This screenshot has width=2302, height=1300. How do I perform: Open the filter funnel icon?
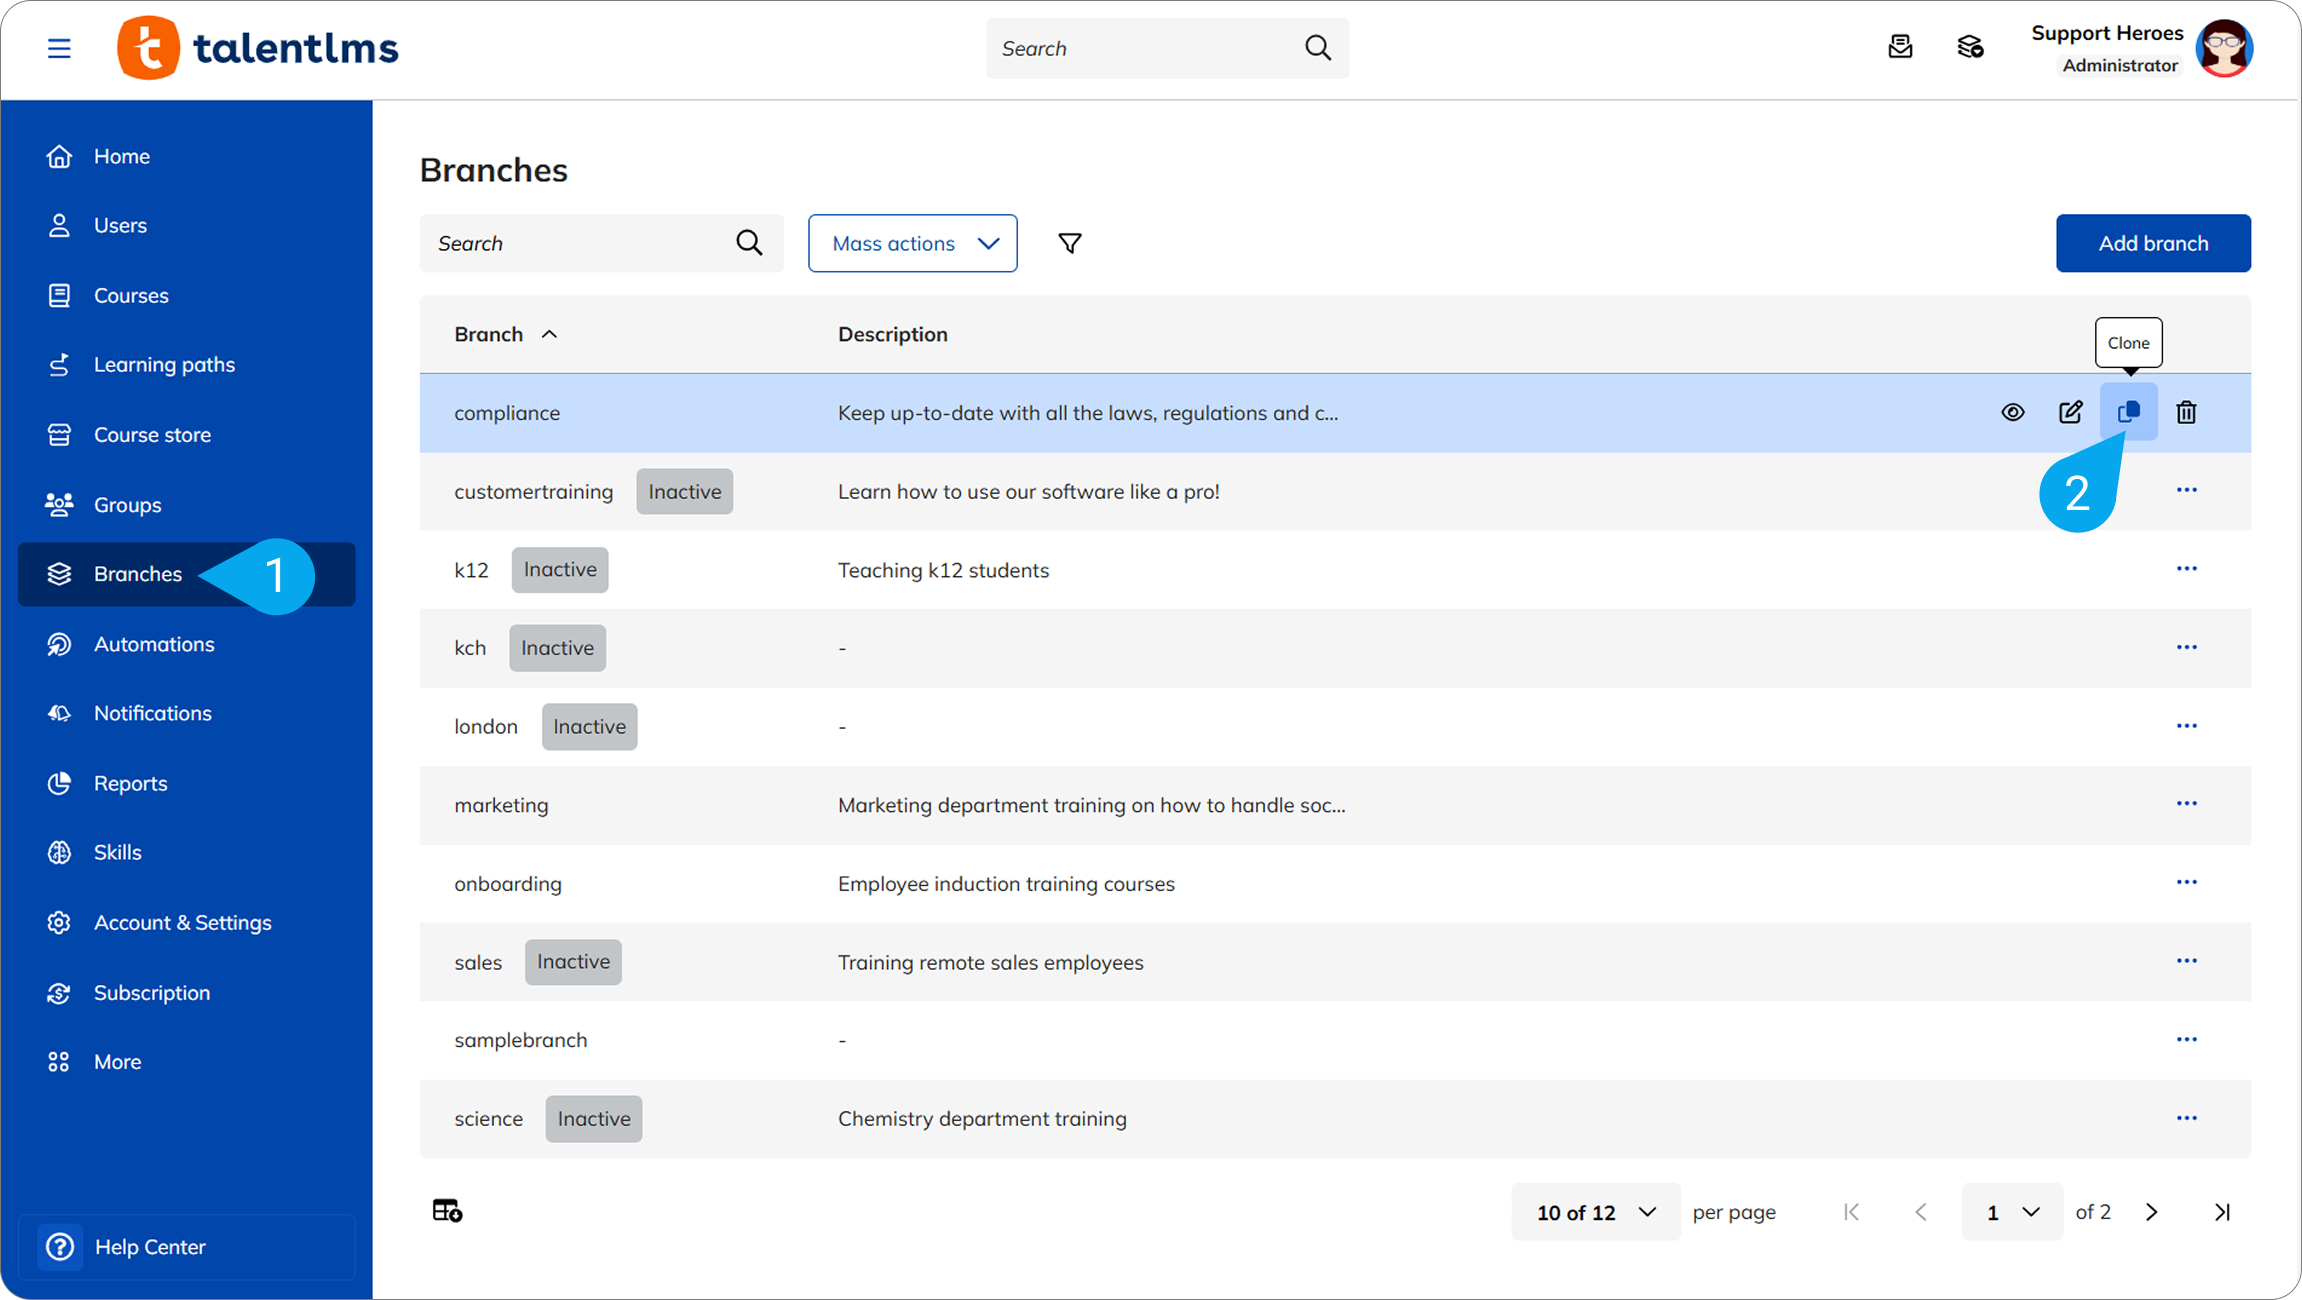point(1070,243)
